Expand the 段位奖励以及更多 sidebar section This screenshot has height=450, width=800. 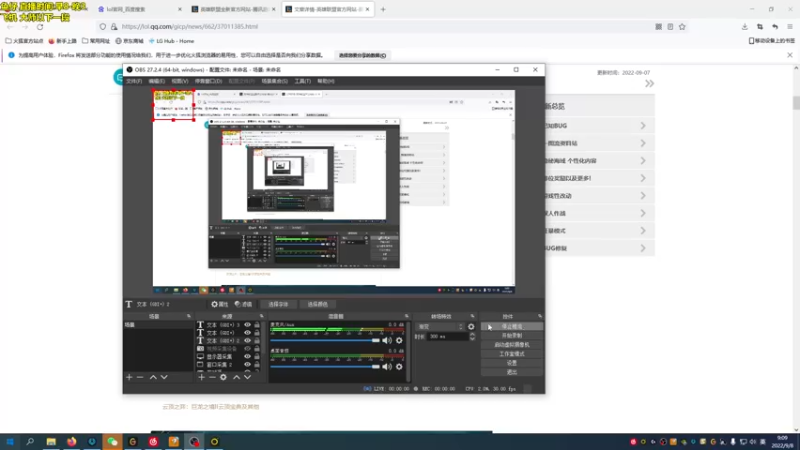(x=643, y=178)
